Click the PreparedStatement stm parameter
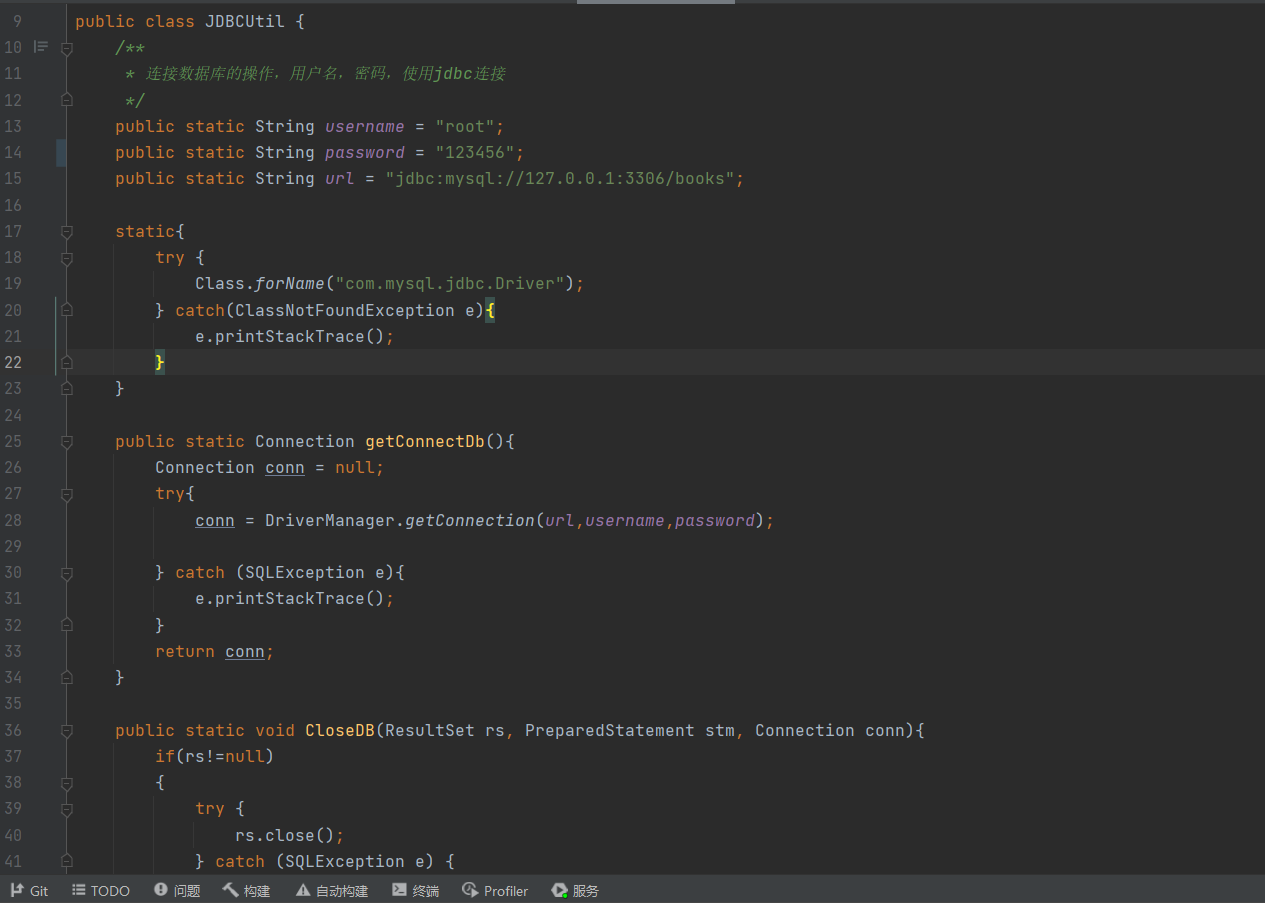 [x=630, y=731]
